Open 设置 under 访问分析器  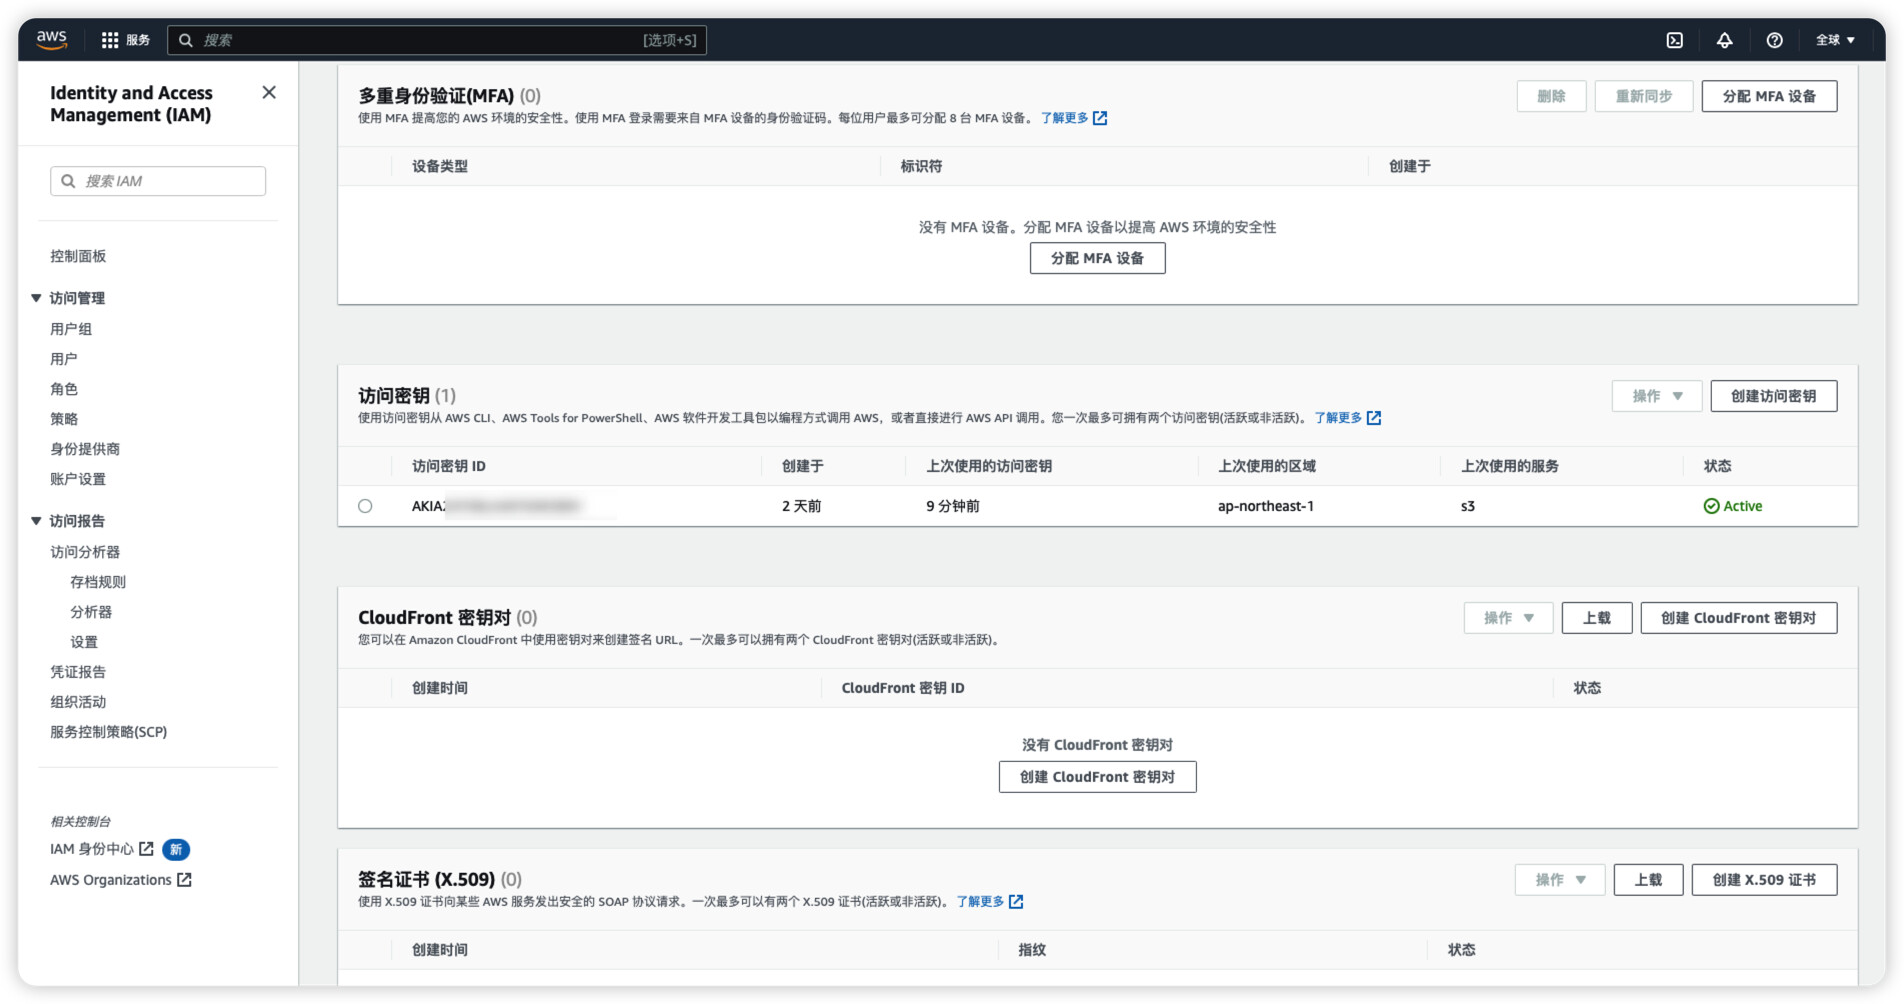[x=84, y=642]
